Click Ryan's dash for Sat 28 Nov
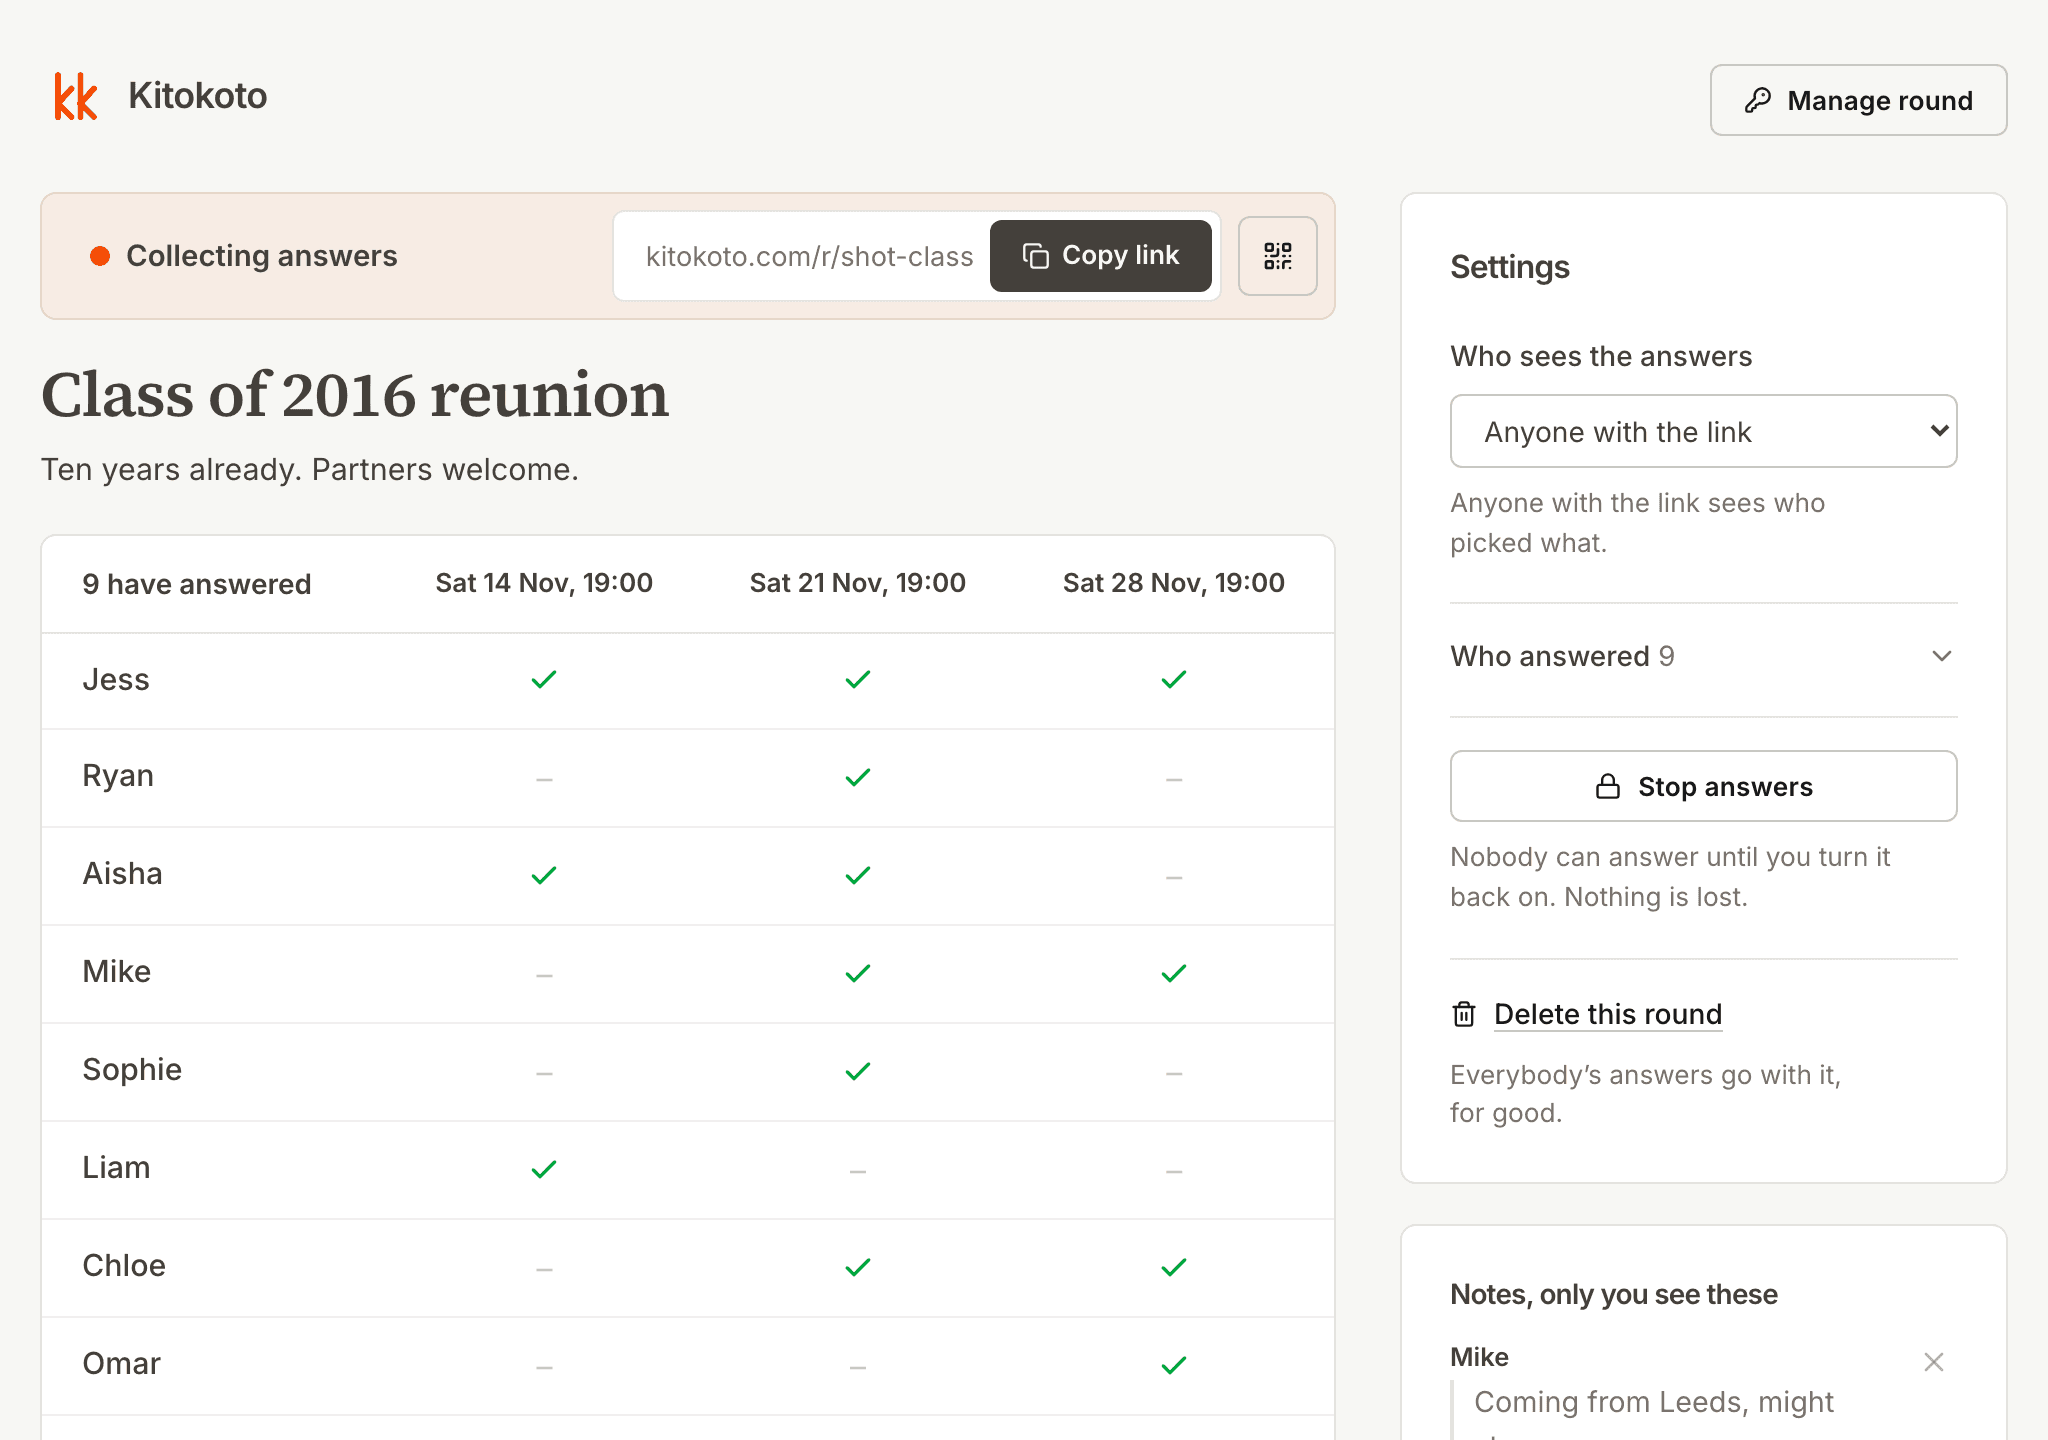Screen dimensions: 2048x1440 tap(1174, 779)
